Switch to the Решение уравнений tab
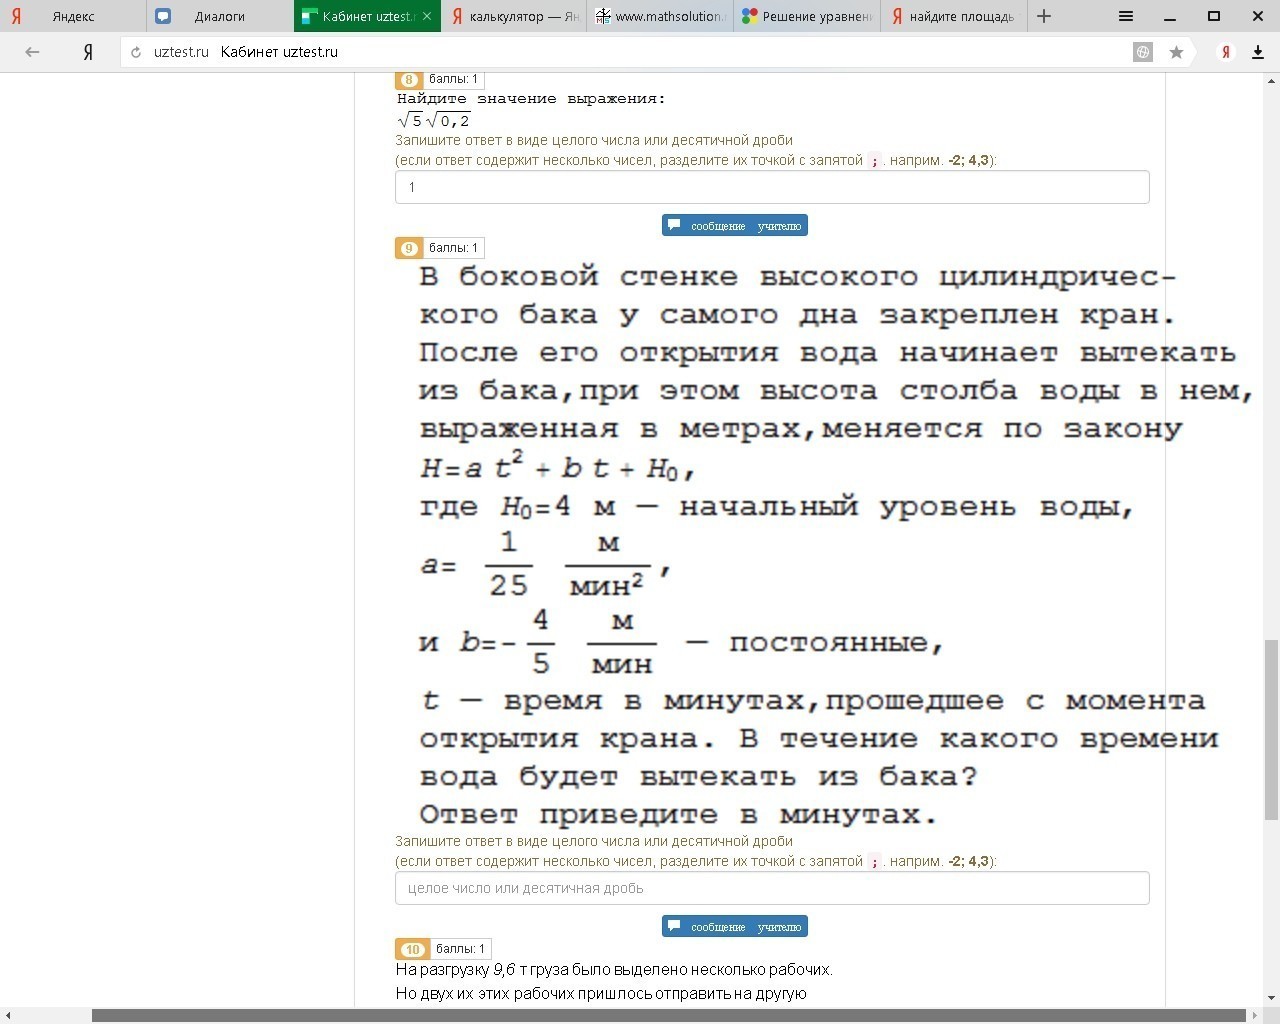 808,16
